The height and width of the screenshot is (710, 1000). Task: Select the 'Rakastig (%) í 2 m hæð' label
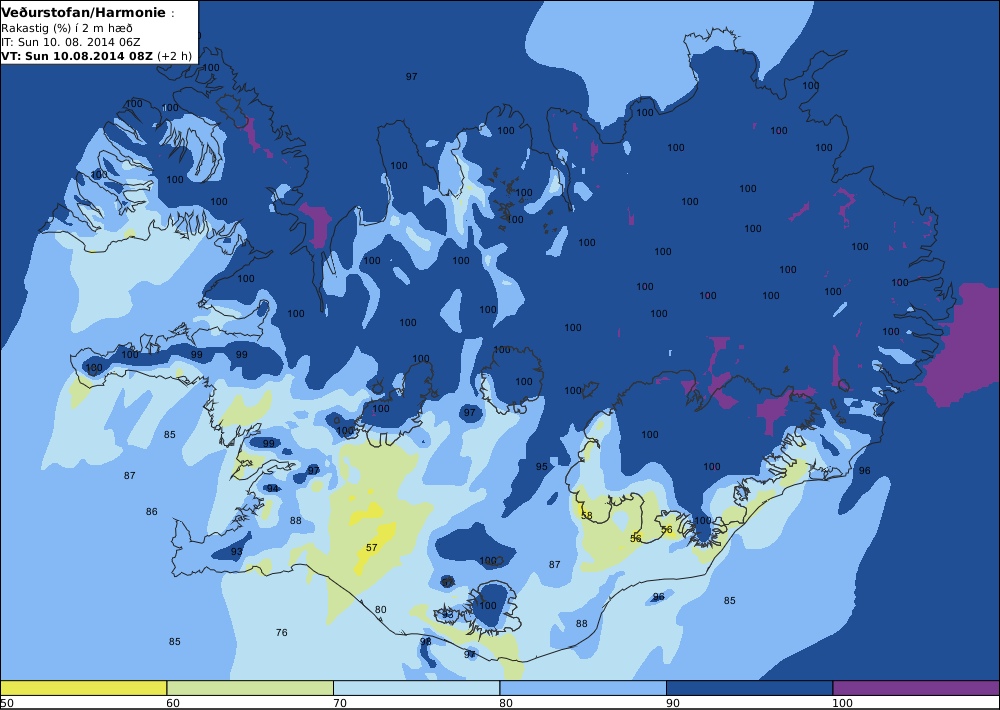(67, 28)
